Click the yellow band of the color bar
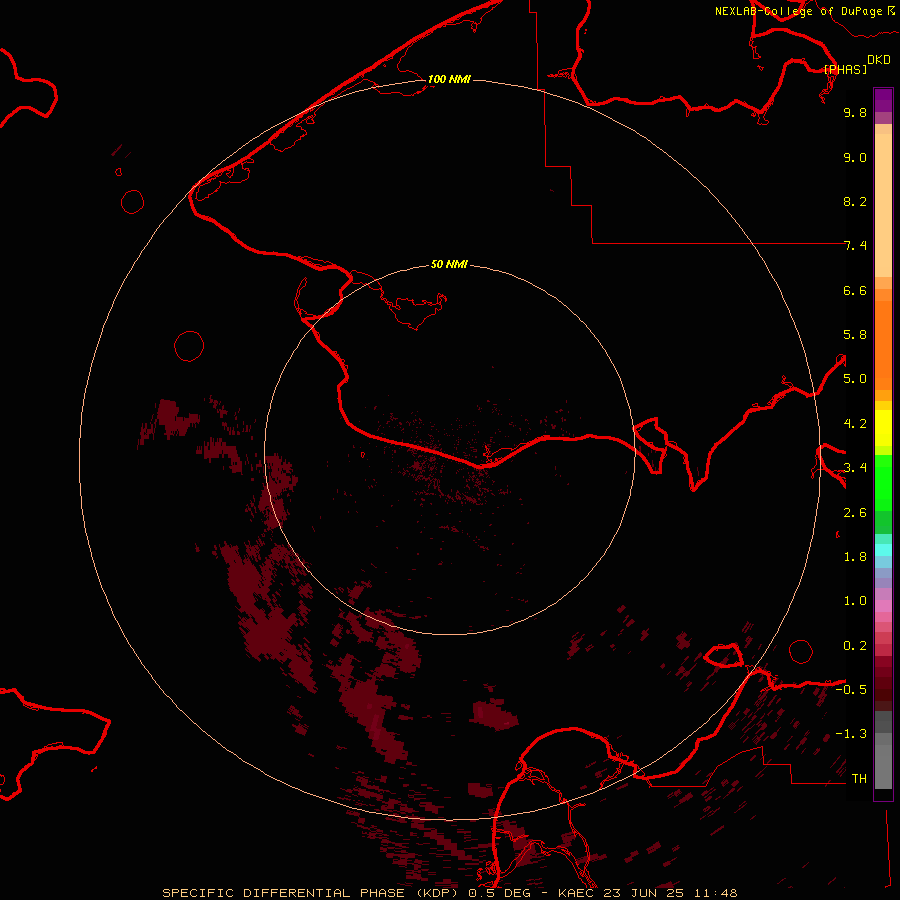The width and height of the screenshot is (900, 900). pyautogui.click(x=883, y=428)
